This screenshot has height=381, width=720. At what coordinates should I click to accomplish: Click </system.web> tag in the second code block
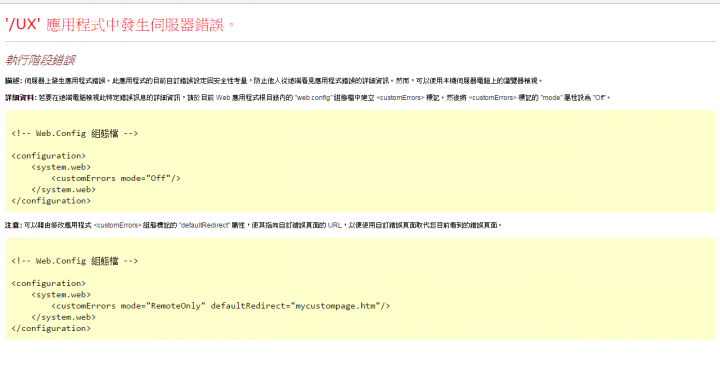[63, 317]
